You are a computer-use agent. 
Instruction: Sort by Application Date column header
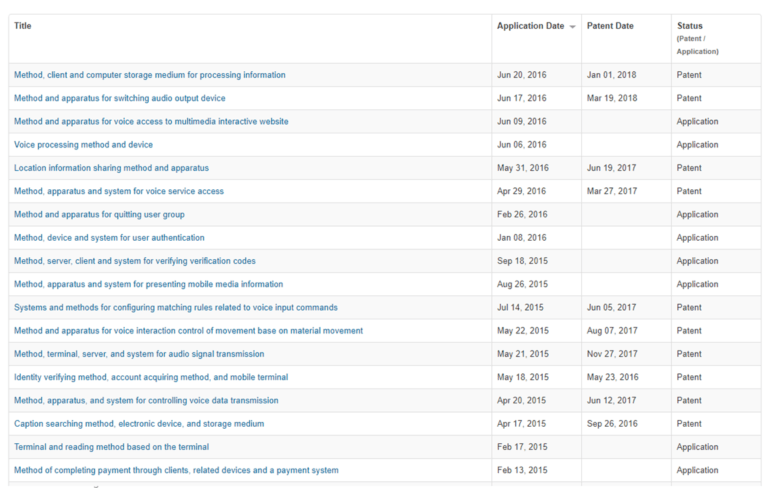(530, 26)
